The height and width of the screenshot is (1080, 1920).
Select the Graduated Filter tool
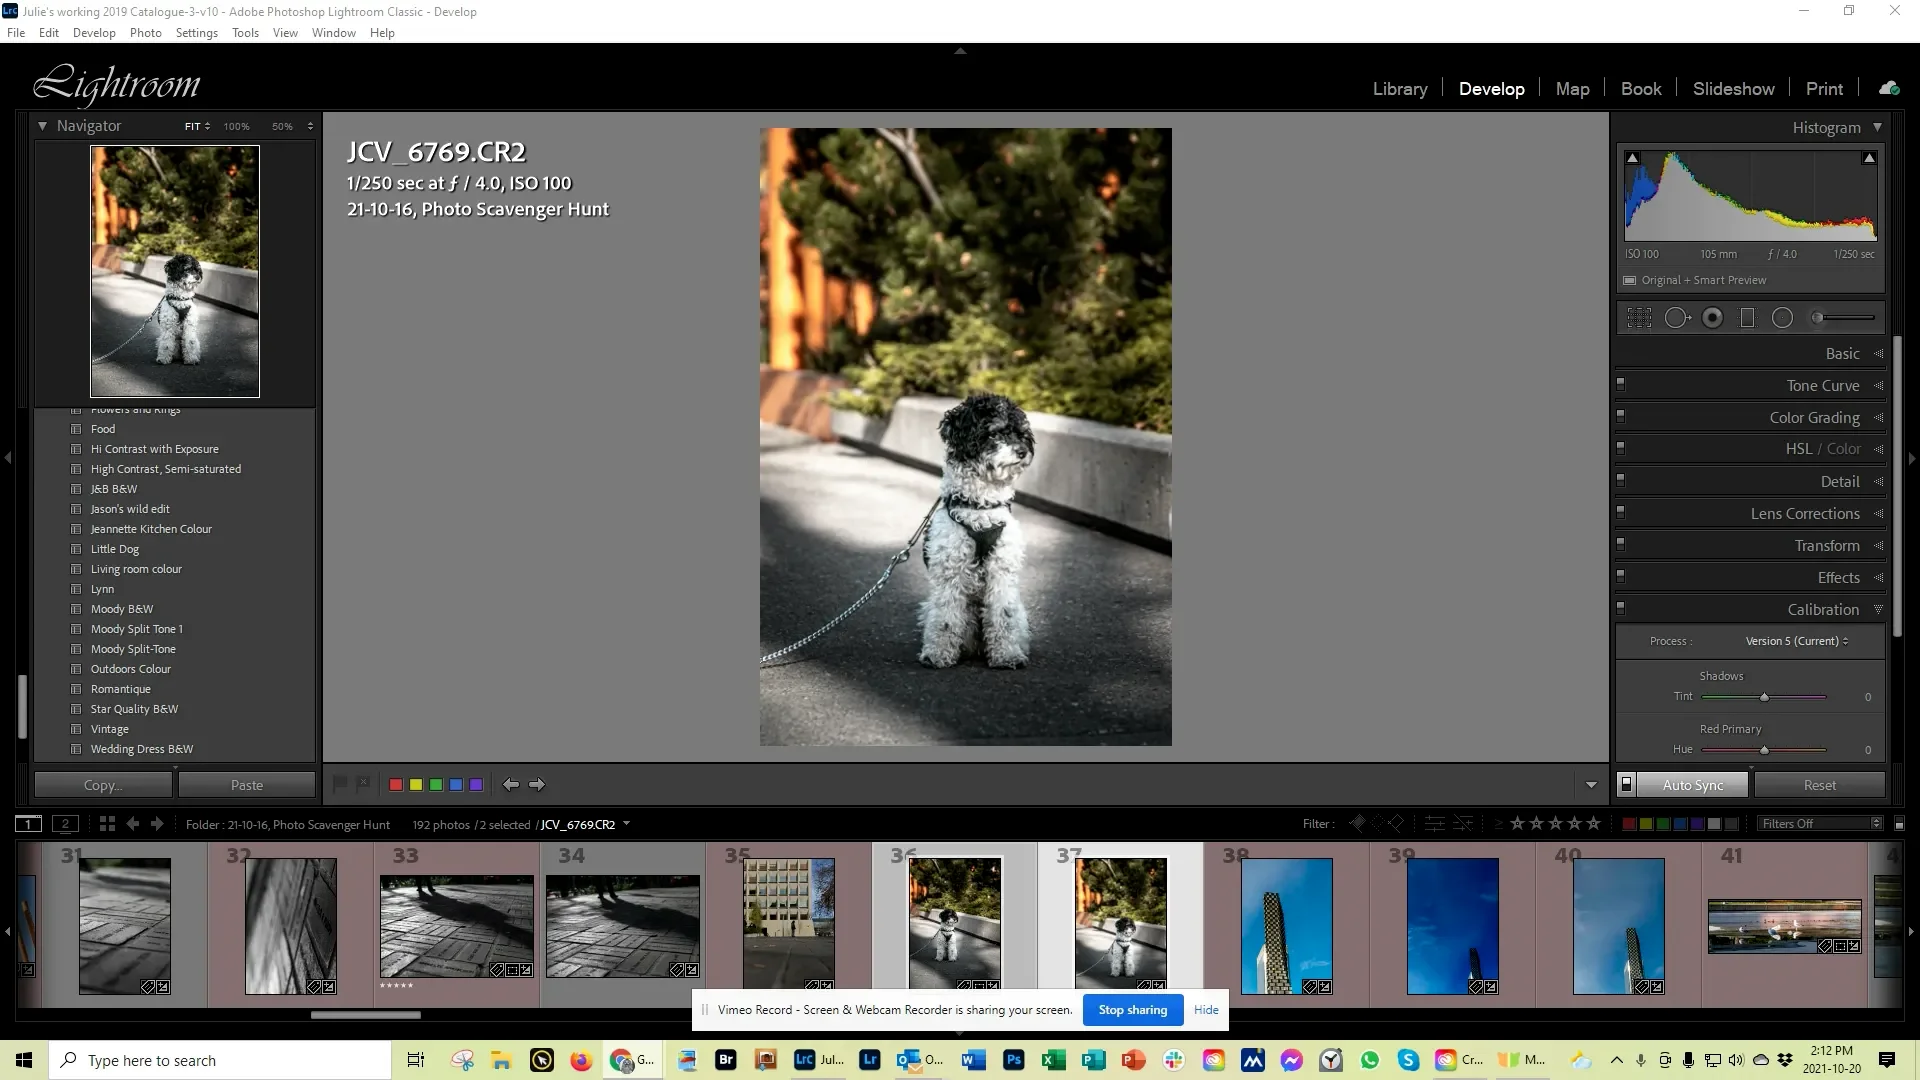pyautogui.click(x=1748, y=317)
